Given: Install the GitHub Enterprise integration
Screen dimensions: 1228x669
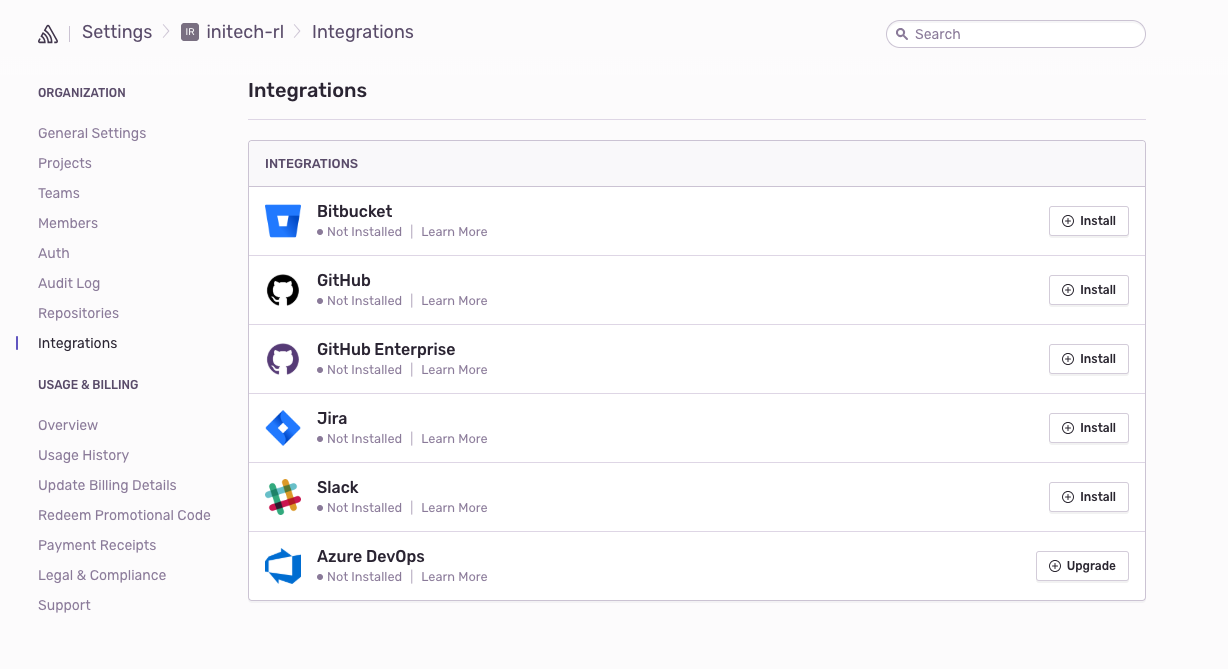Looking at the screenshot, I should (x=1089, y=359).
